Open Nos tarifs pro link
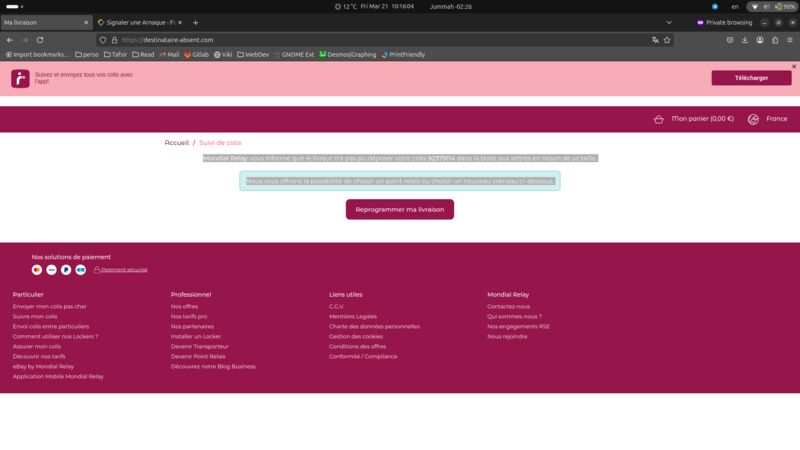 (189, 317)
